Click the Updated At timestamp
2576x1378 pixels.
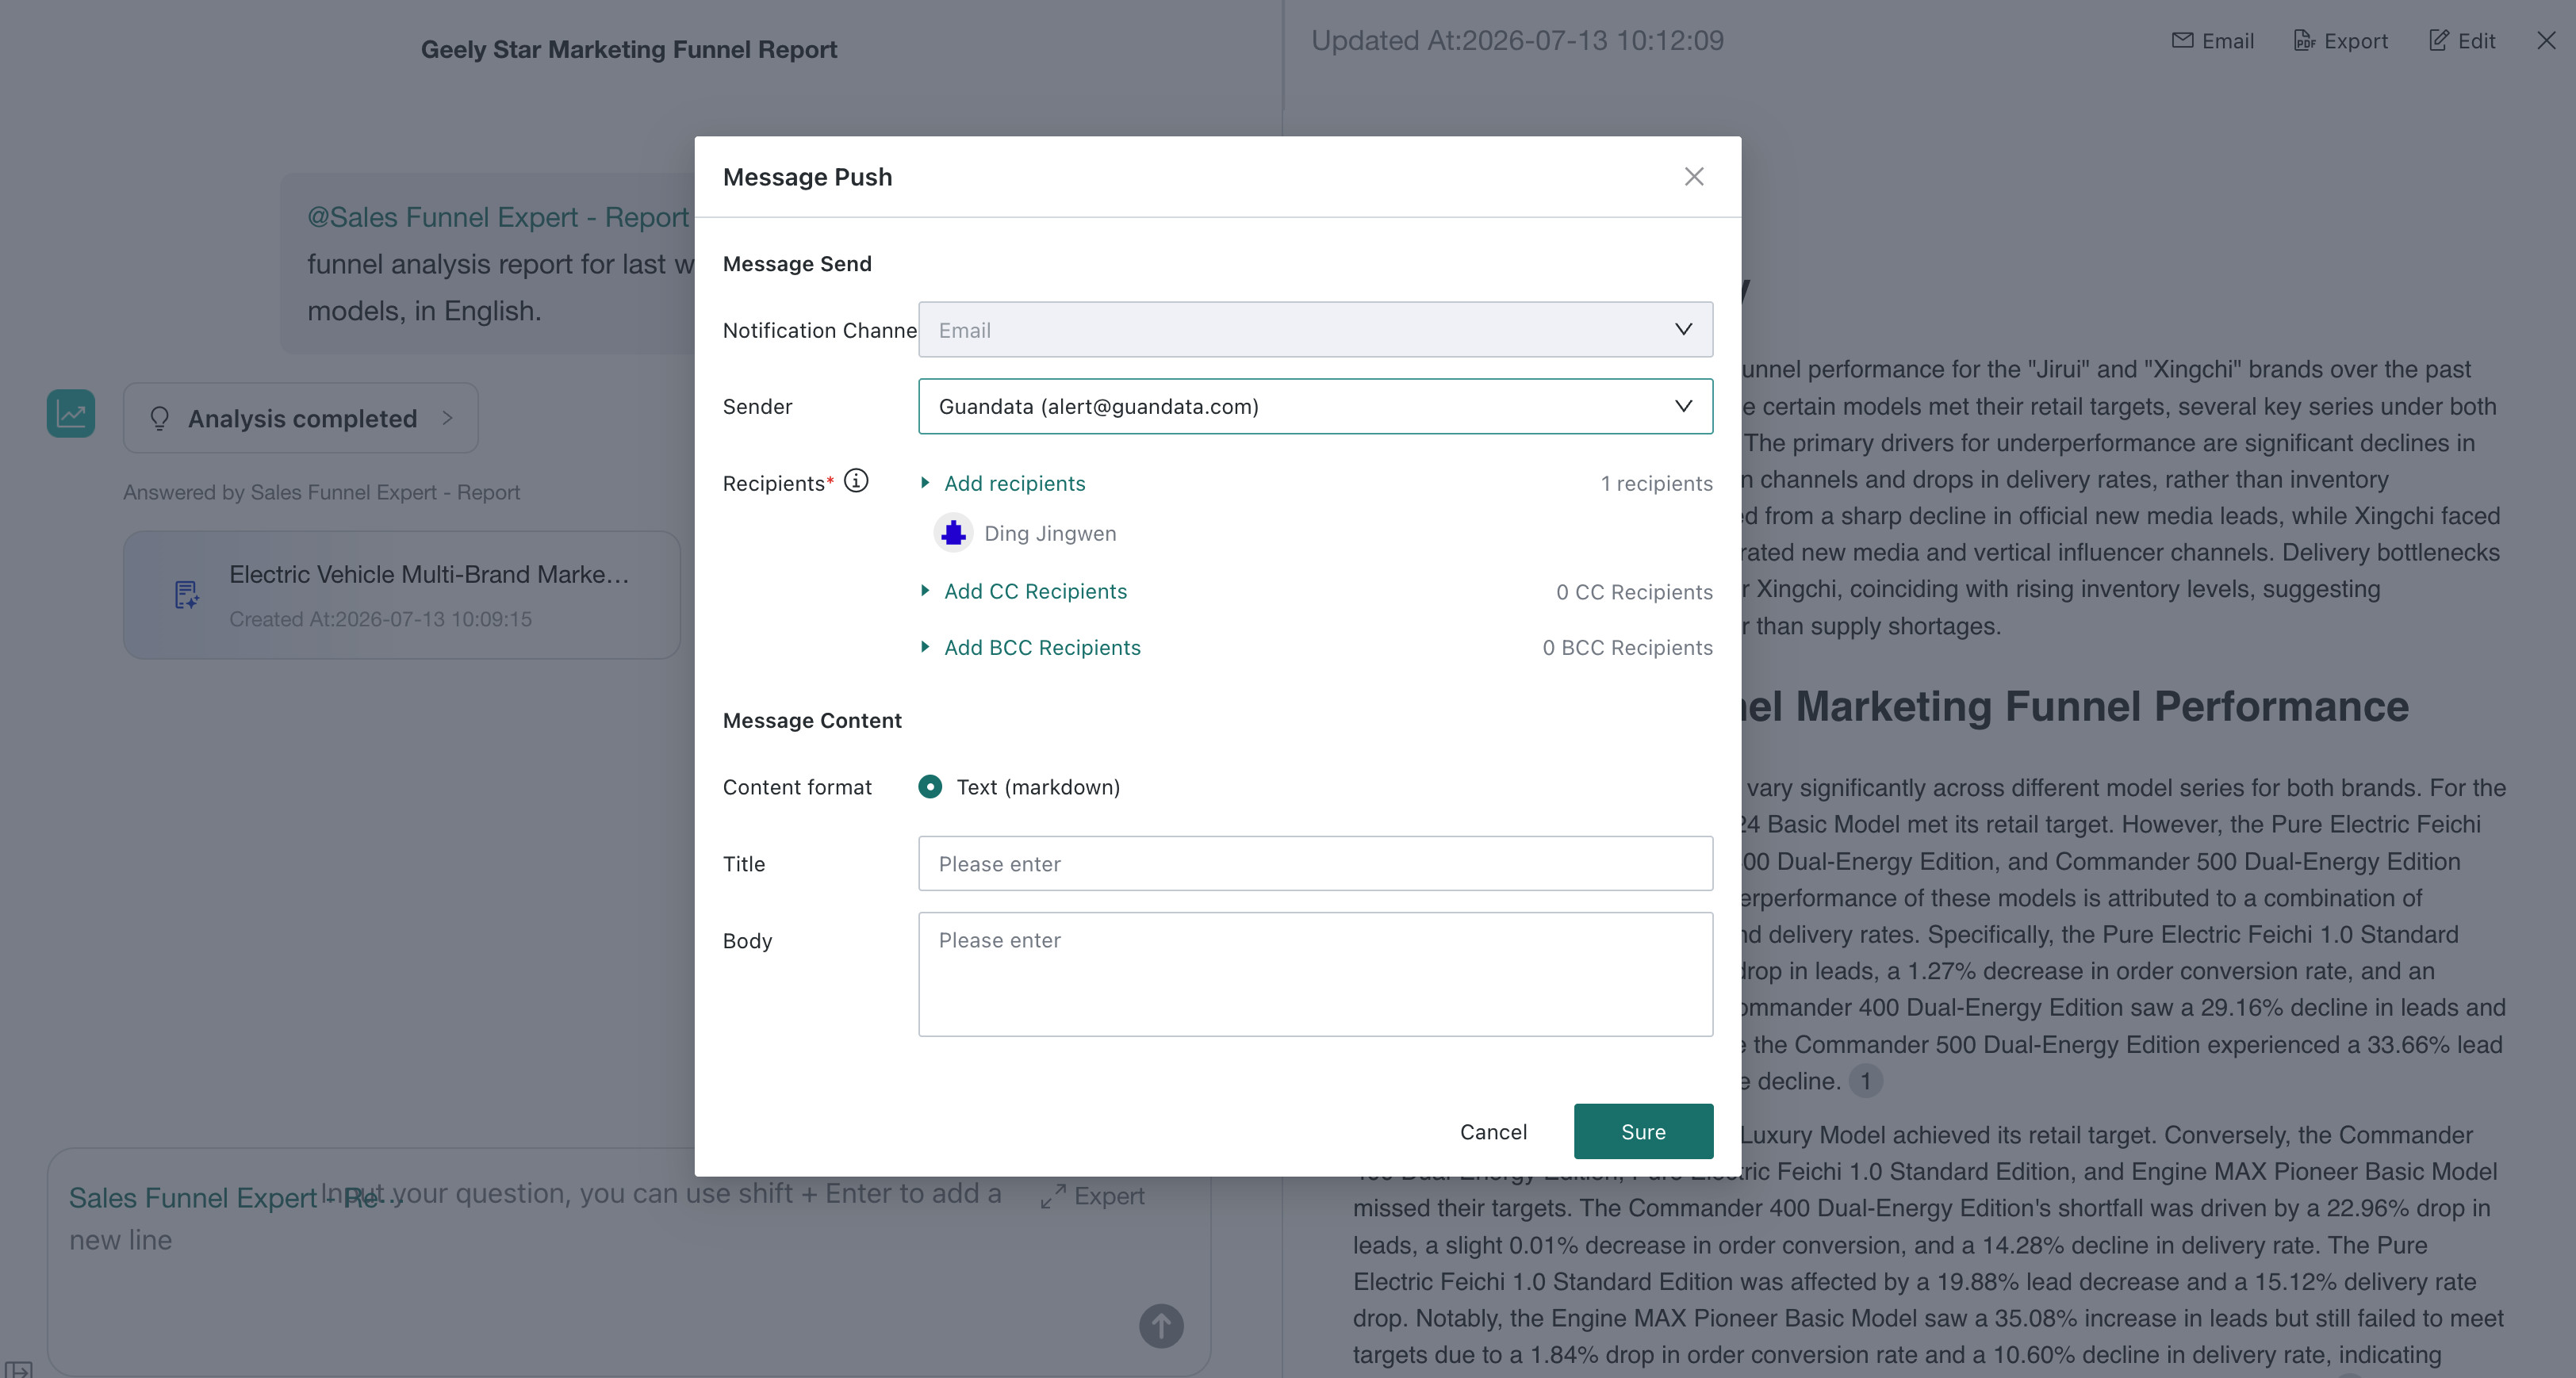pyautogui.click(x=1517, y=41)
